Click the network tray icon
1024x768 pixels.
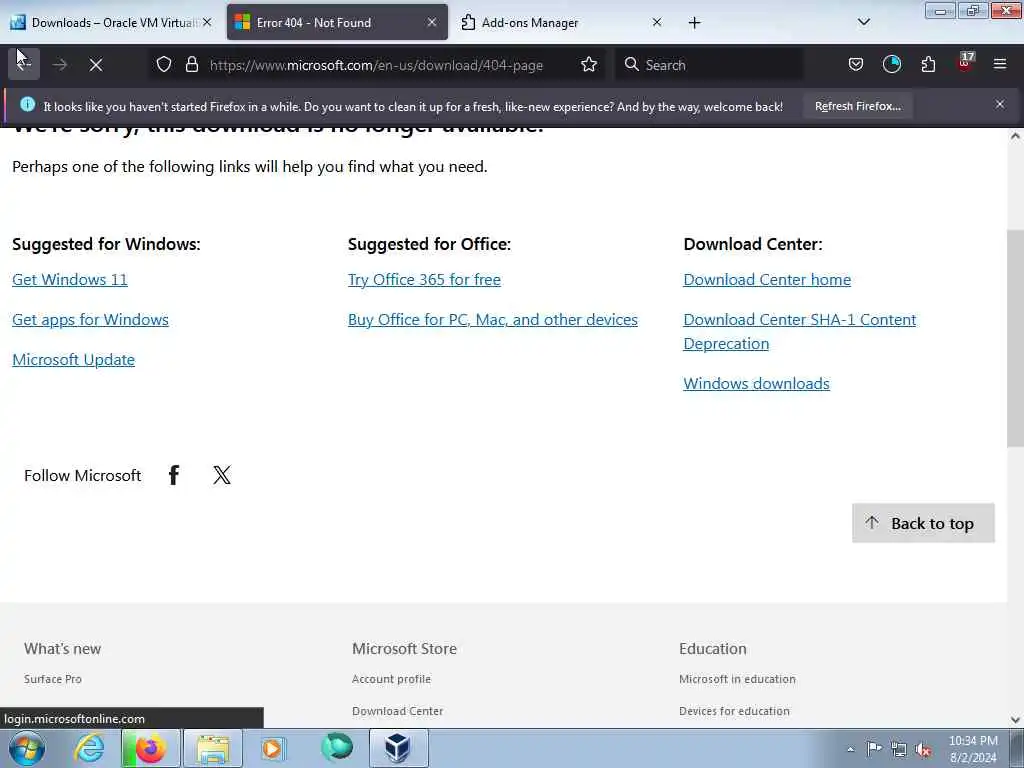coord(899,749)
